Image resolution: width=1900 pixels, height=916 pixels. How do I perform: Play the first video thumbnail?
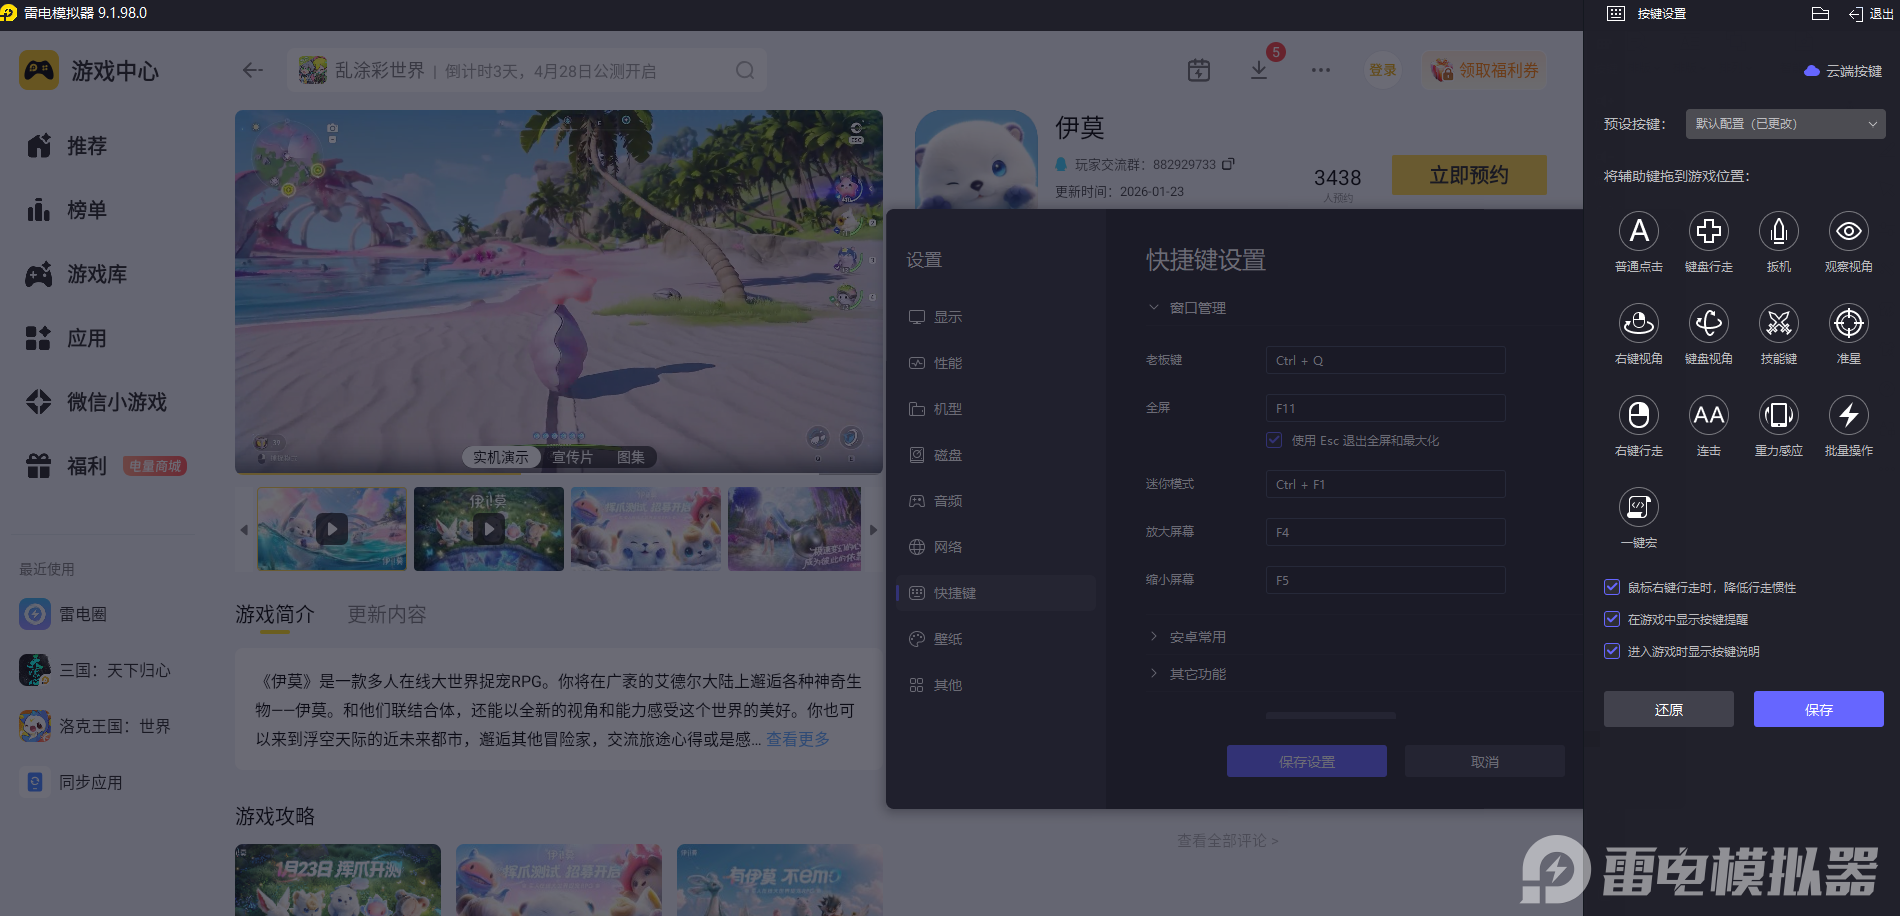coord(332,529)
